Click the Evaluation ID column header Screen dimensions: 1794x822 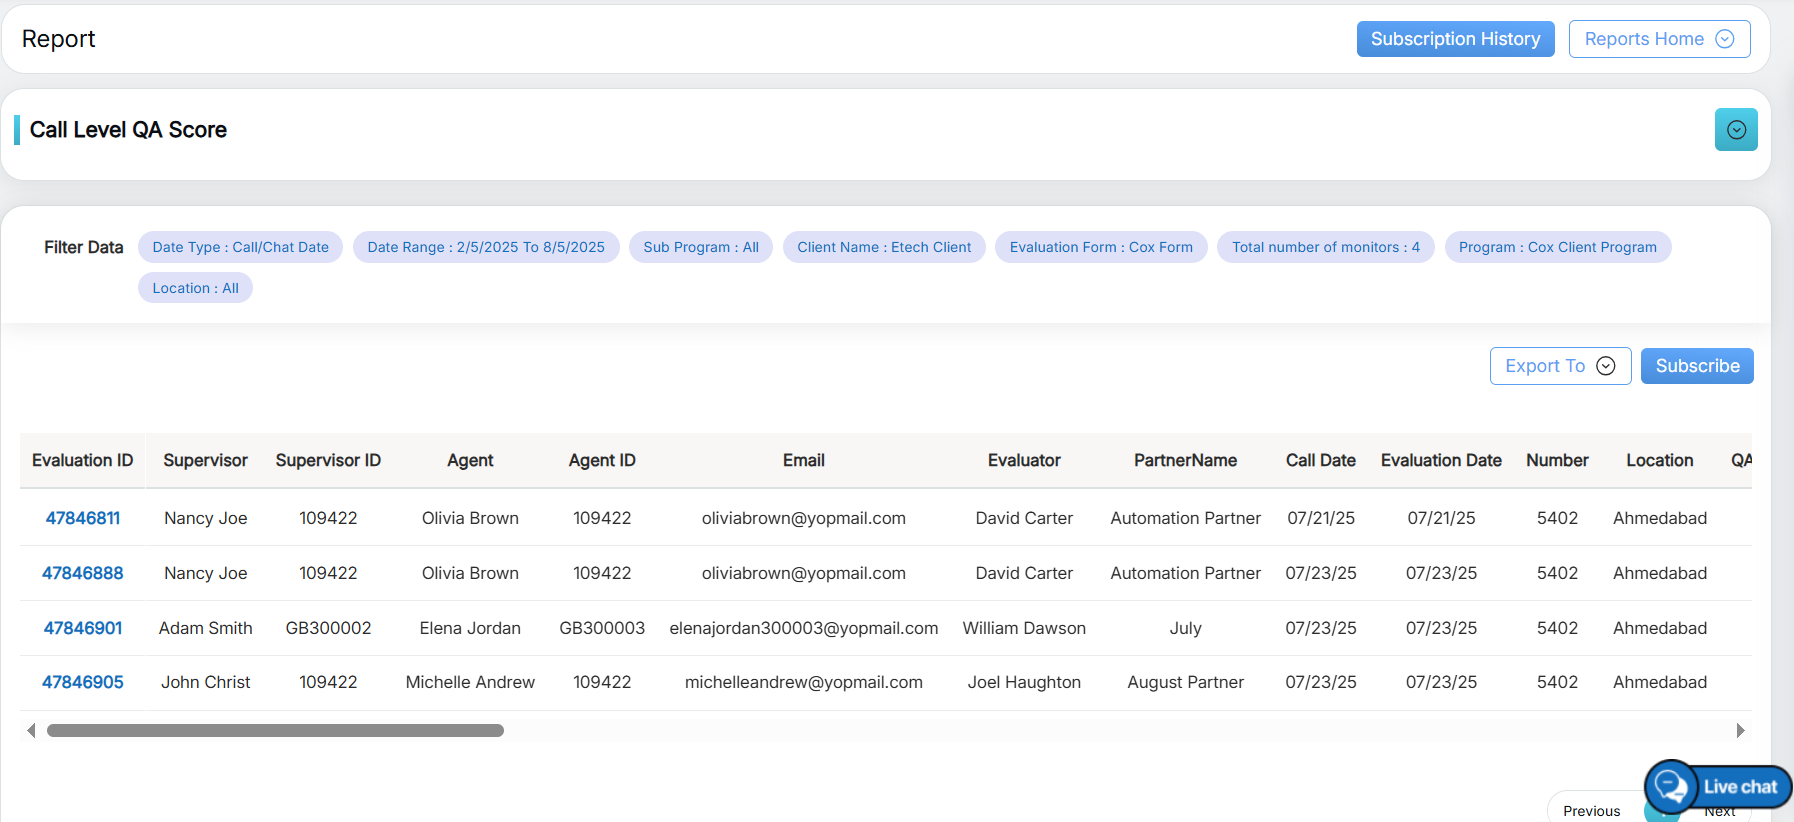point(82,460)
